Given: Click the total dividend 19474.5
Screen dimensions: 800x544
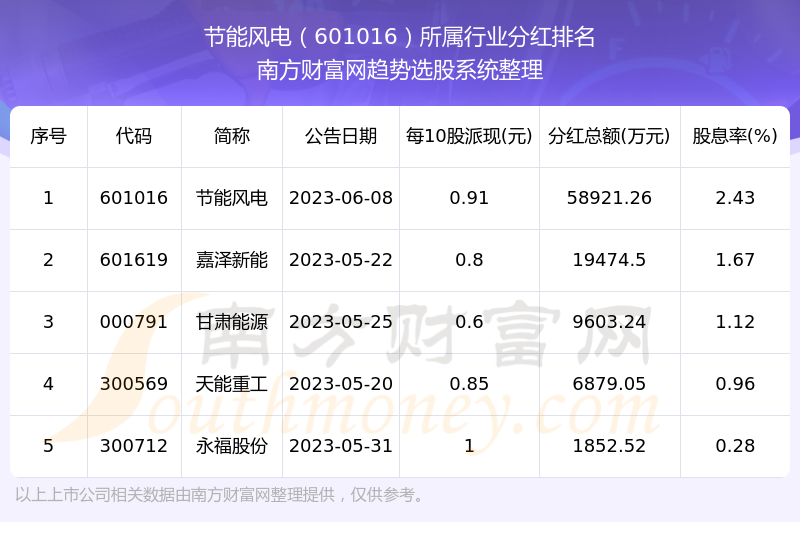Looking at the screenshot, I should pos(609,260).
